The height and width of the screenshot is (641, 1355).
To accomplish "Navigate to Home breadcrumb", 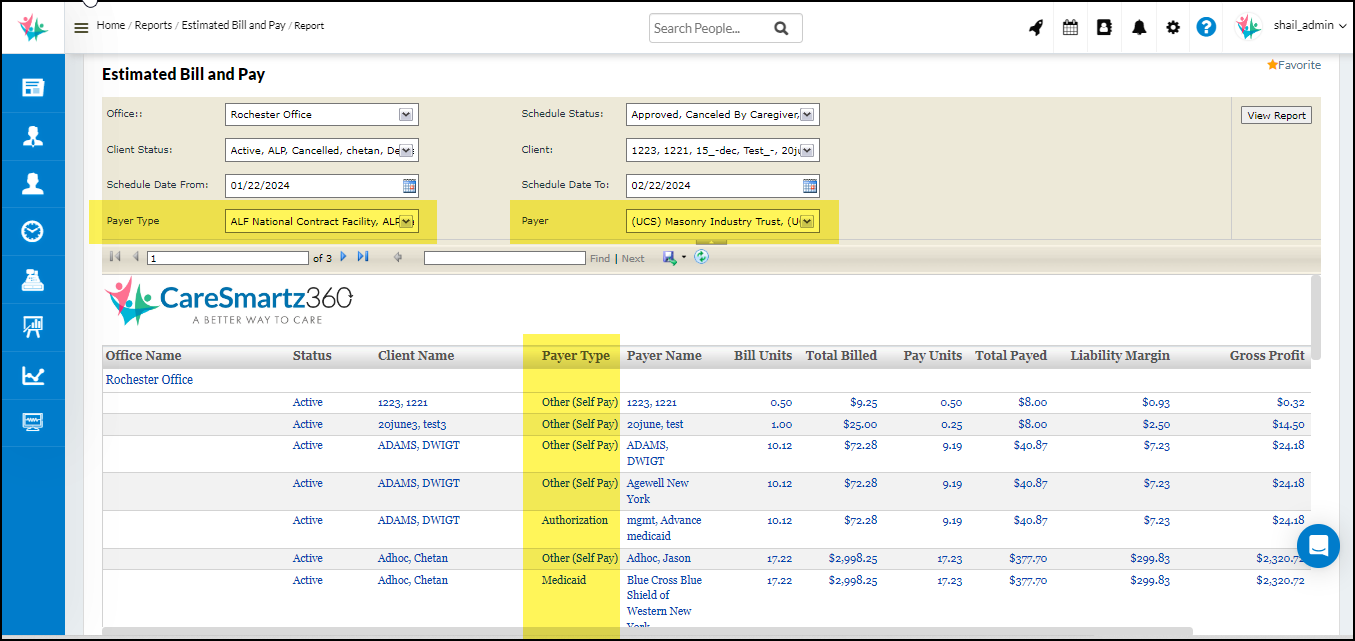I will [110, 25].
